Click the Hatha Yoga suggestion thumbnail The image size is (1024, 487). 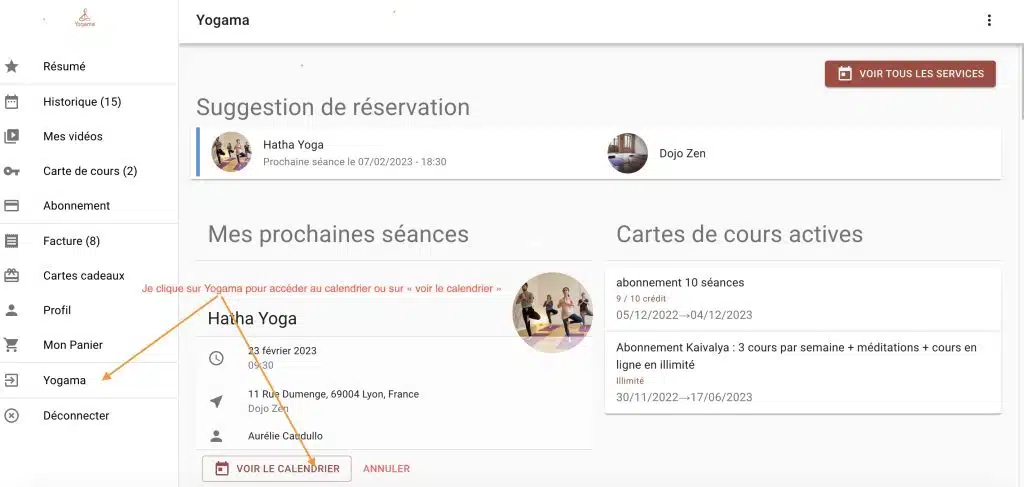coord(231,152)
